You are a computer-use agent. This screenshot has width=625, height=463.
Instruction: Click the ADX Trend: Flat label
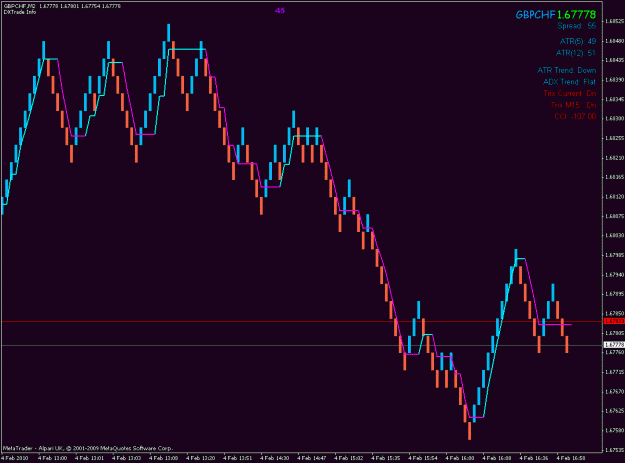[569, 82]
